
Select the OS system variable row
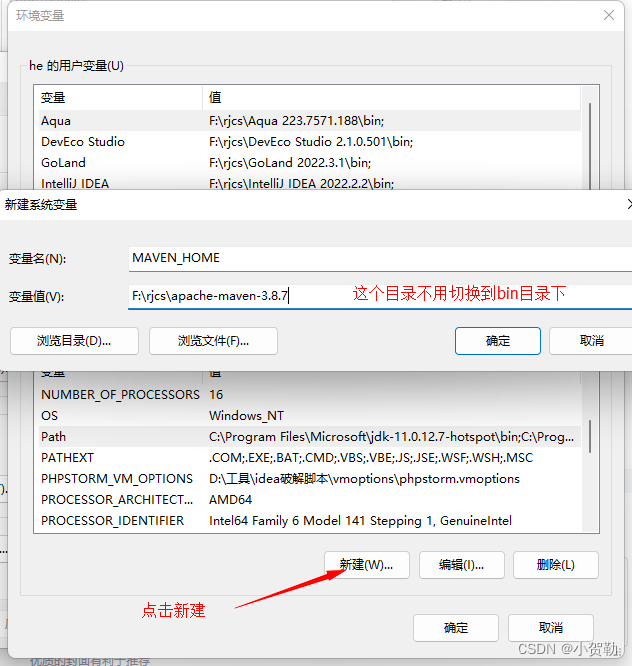(310, 415)
